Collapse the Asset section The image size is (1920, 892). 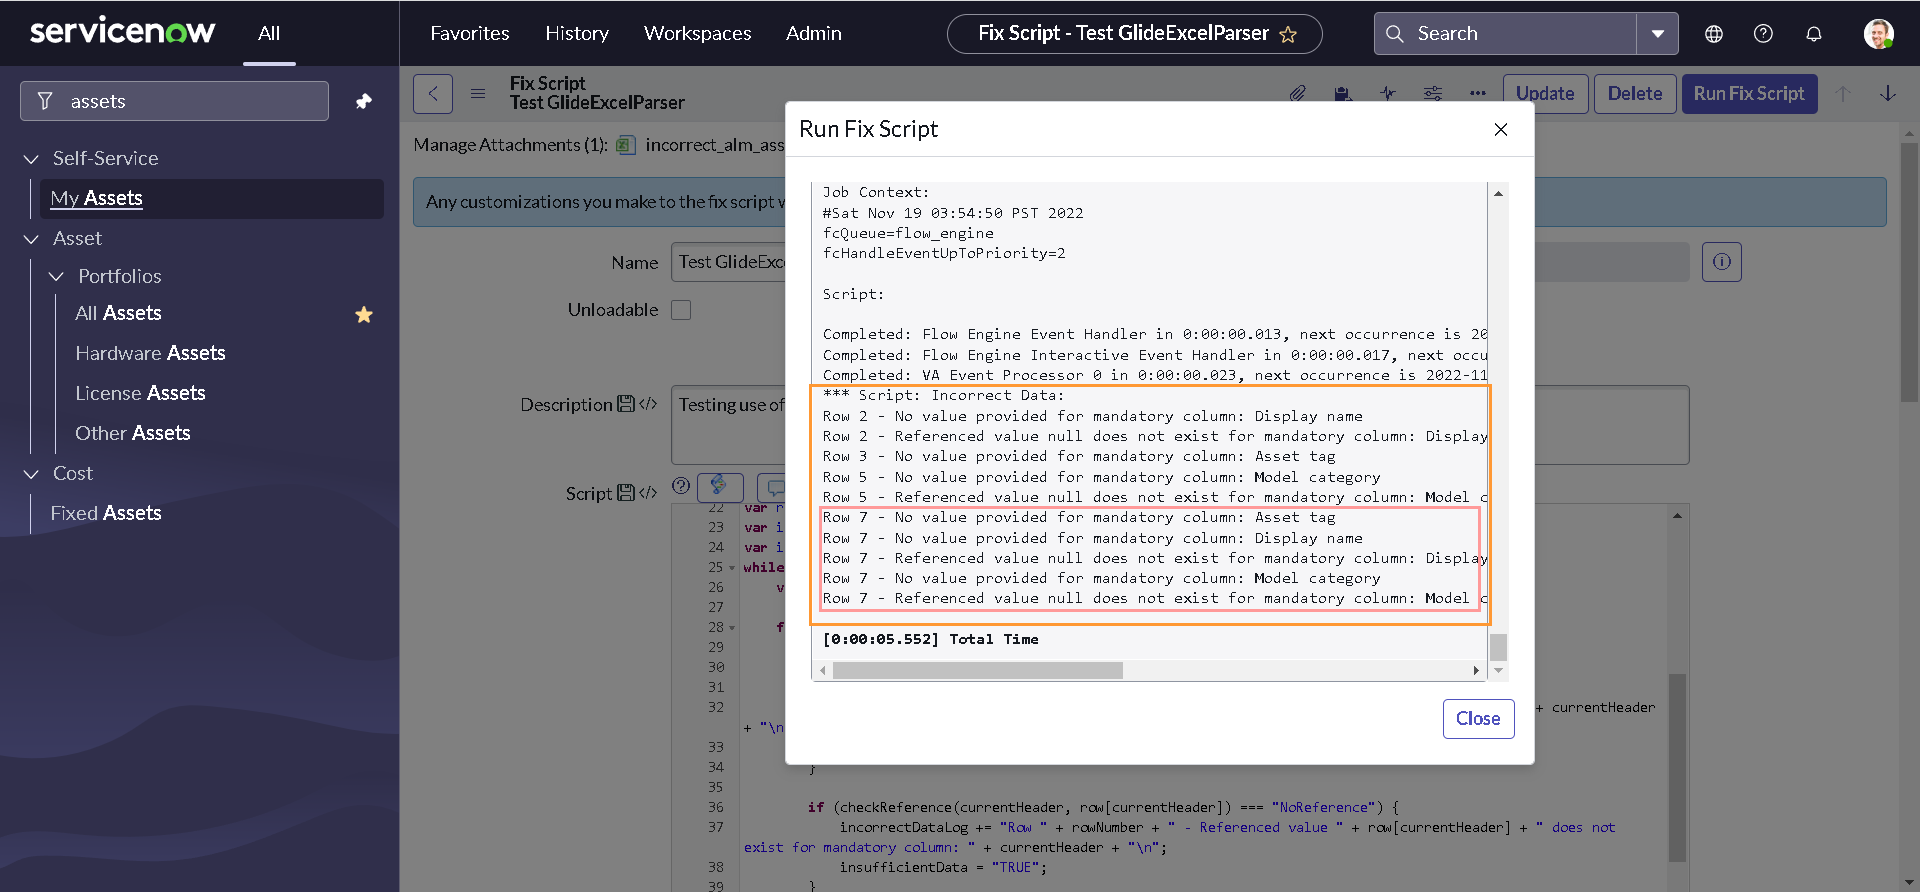click(31, 239)
